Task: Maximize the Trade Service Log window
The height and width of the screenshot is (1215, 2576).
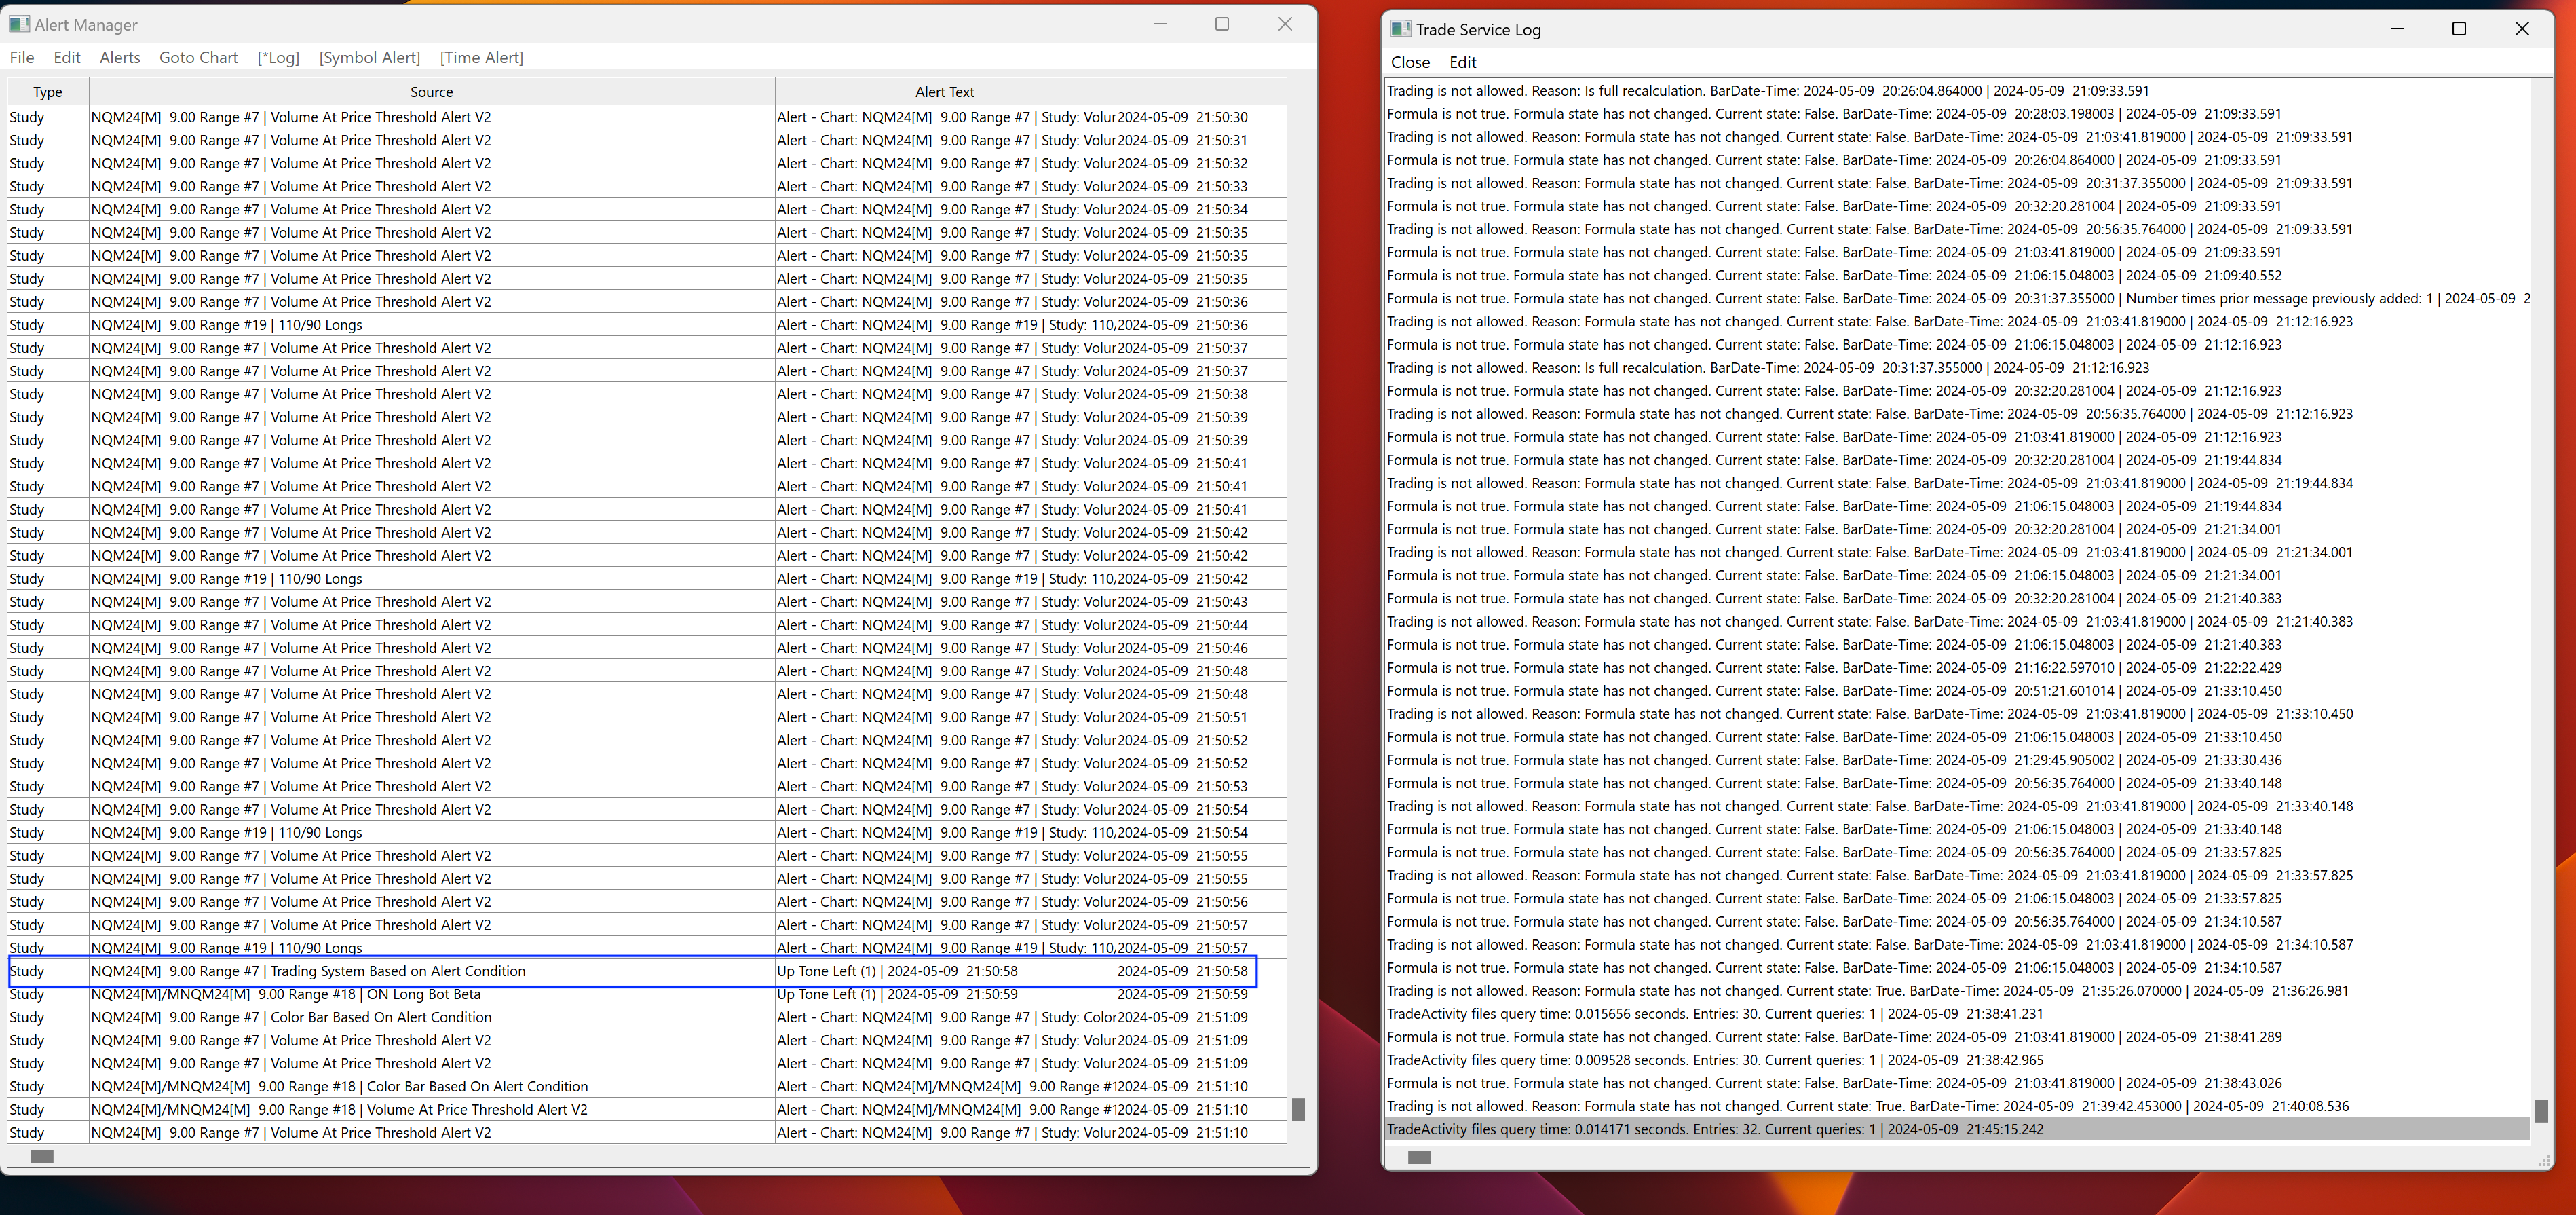Action: click(2459, 29)
